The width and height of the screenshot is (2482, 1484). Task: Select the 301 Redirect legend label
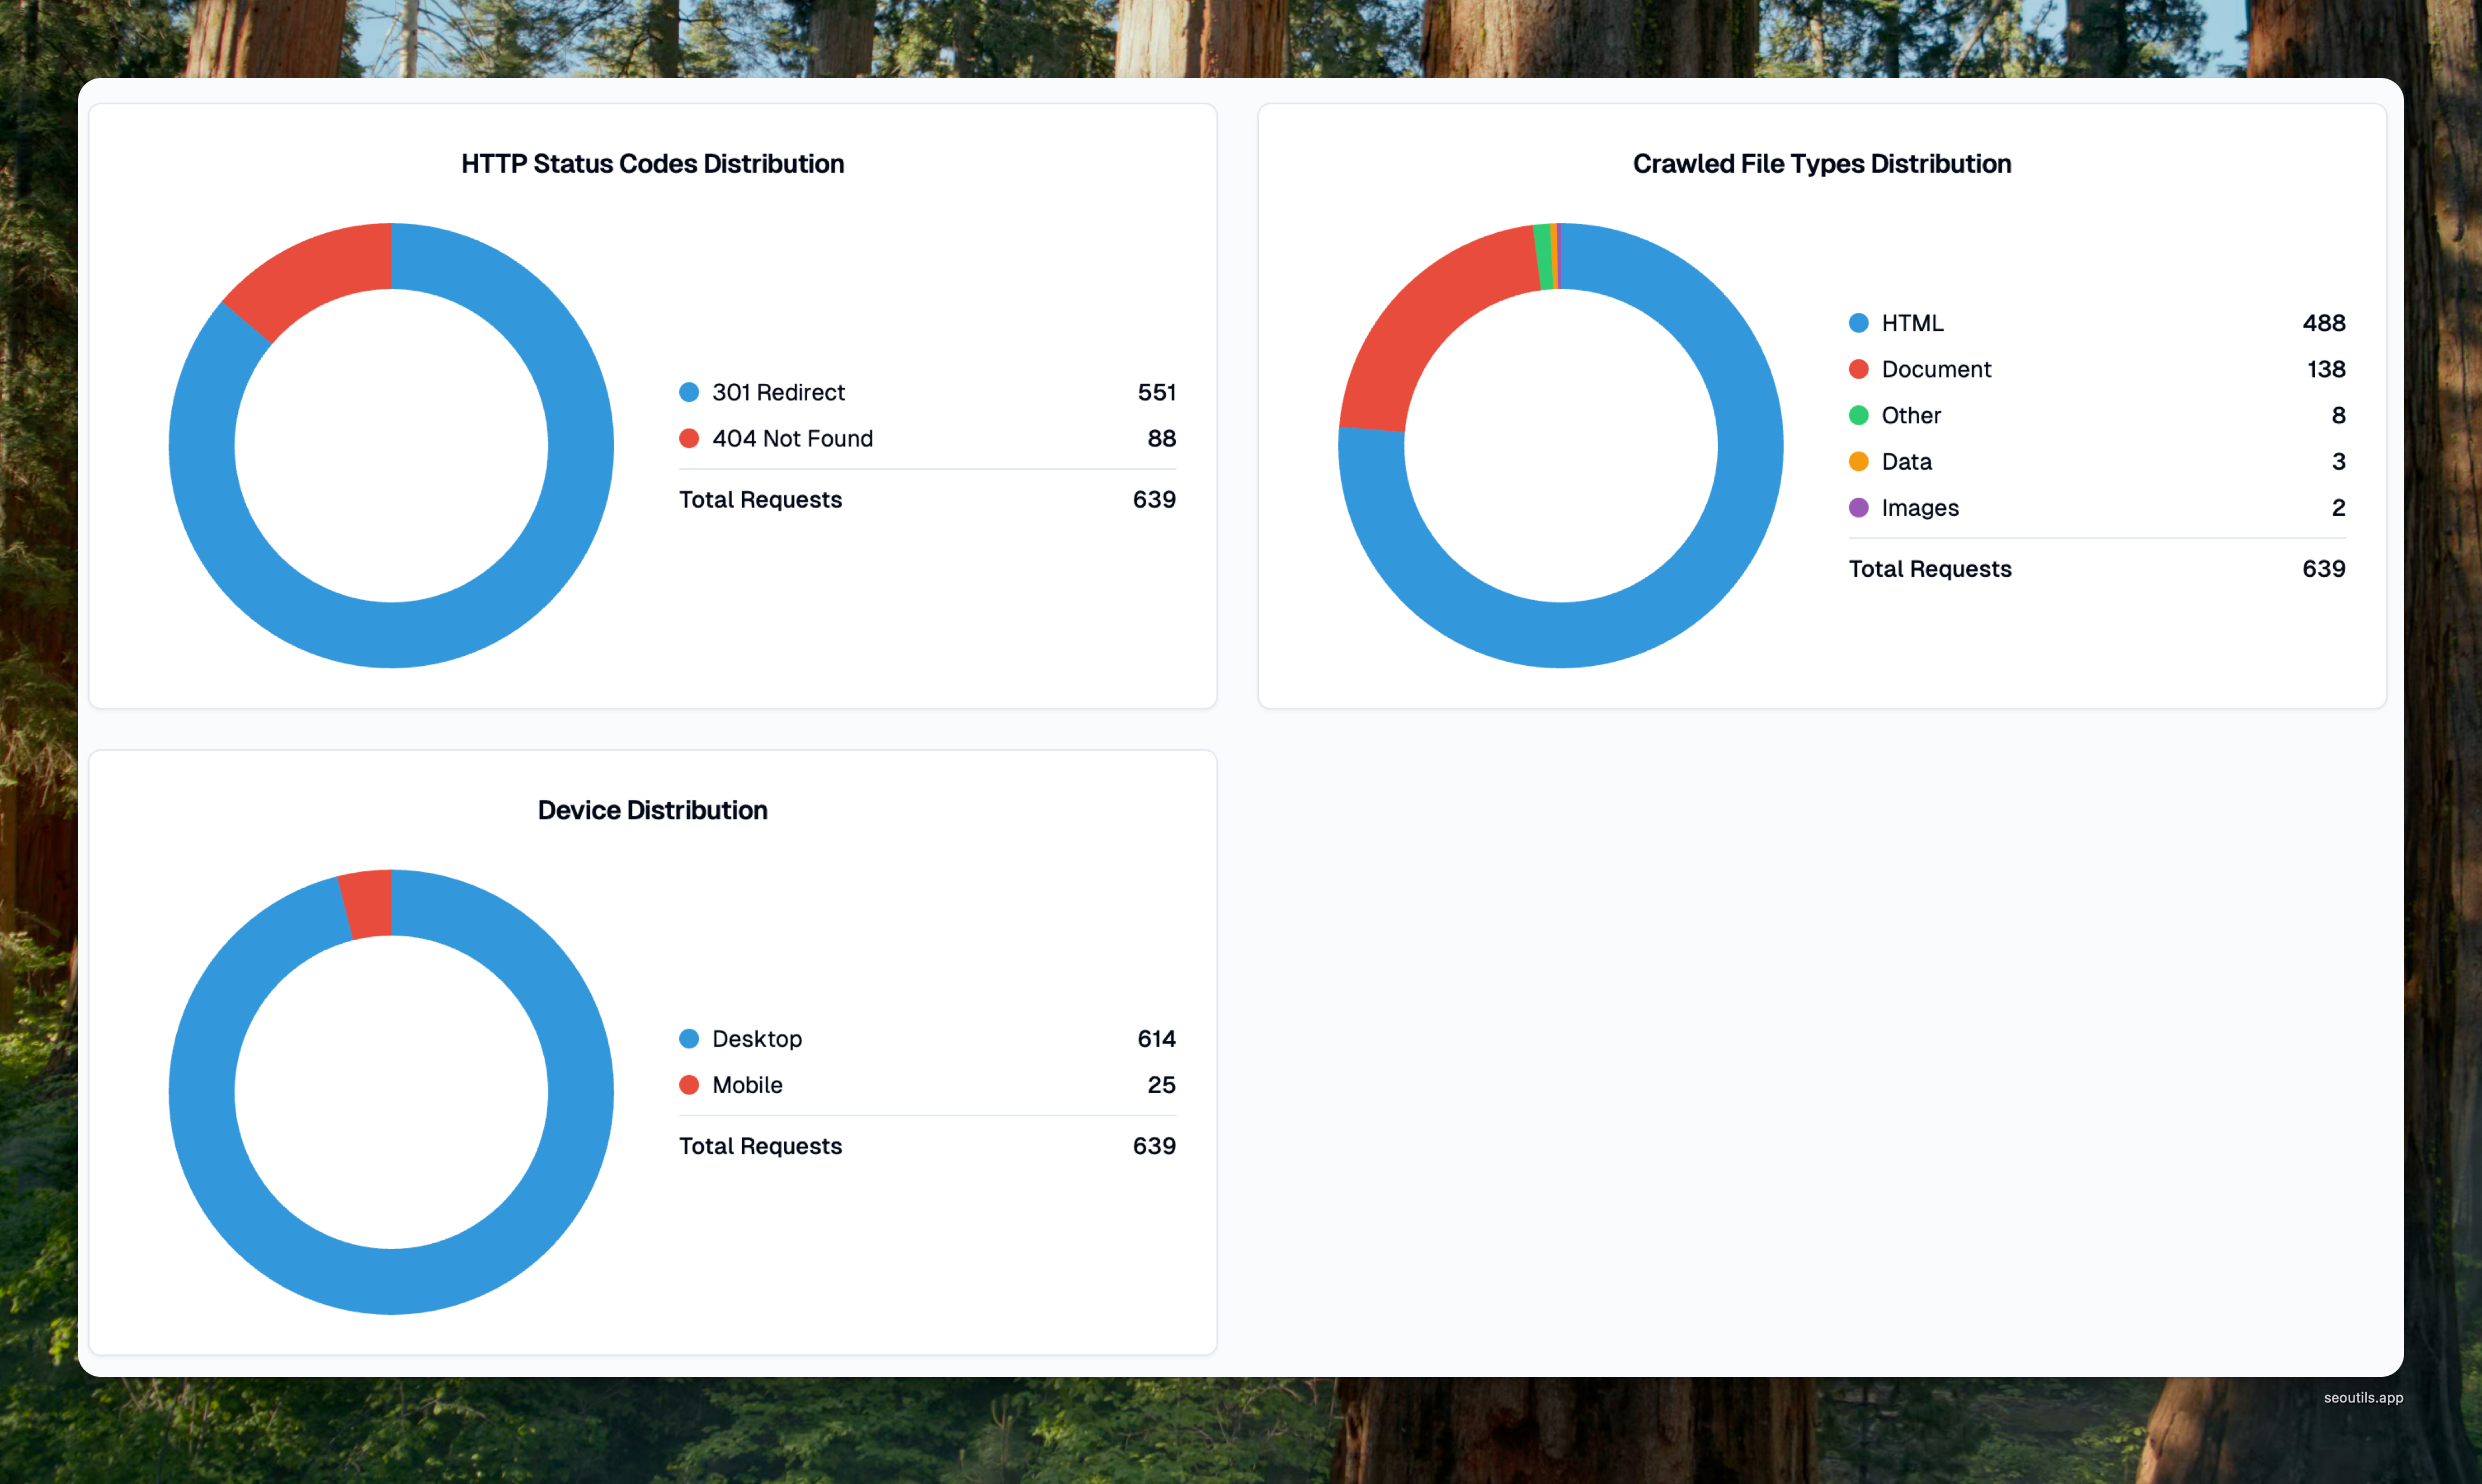(x=778, y=392)
